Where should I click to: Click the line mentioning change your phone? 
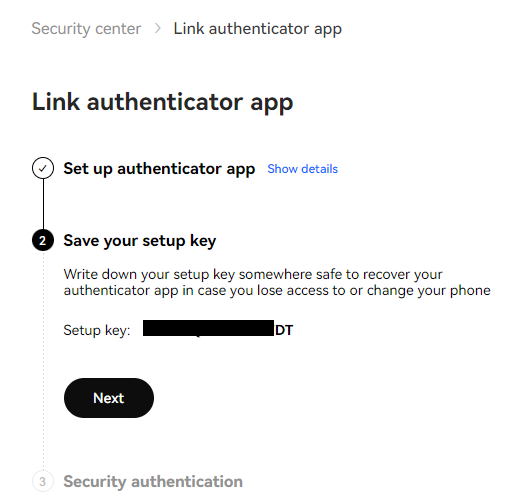coord(277,291)
